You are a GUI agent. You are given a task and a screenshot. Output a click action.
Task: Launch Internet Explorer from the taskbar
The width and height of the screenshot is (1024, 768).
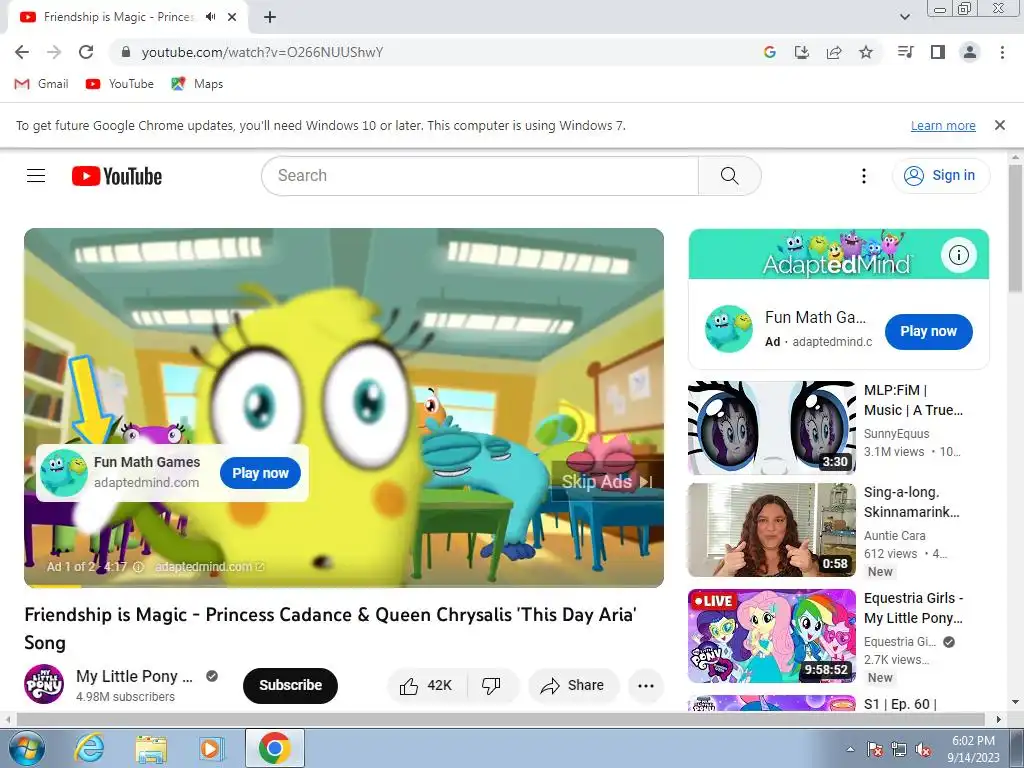pos(88,748)
